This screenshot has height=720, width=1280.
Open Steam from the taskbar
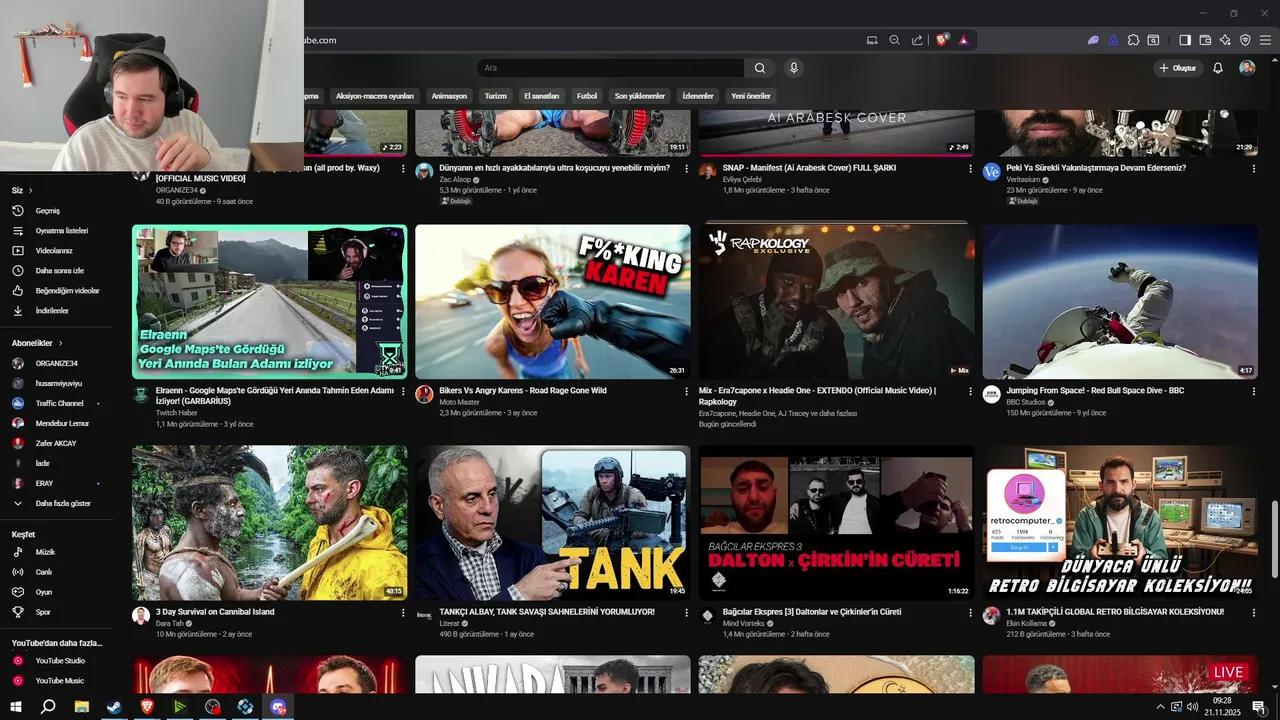tap(114, 706)
